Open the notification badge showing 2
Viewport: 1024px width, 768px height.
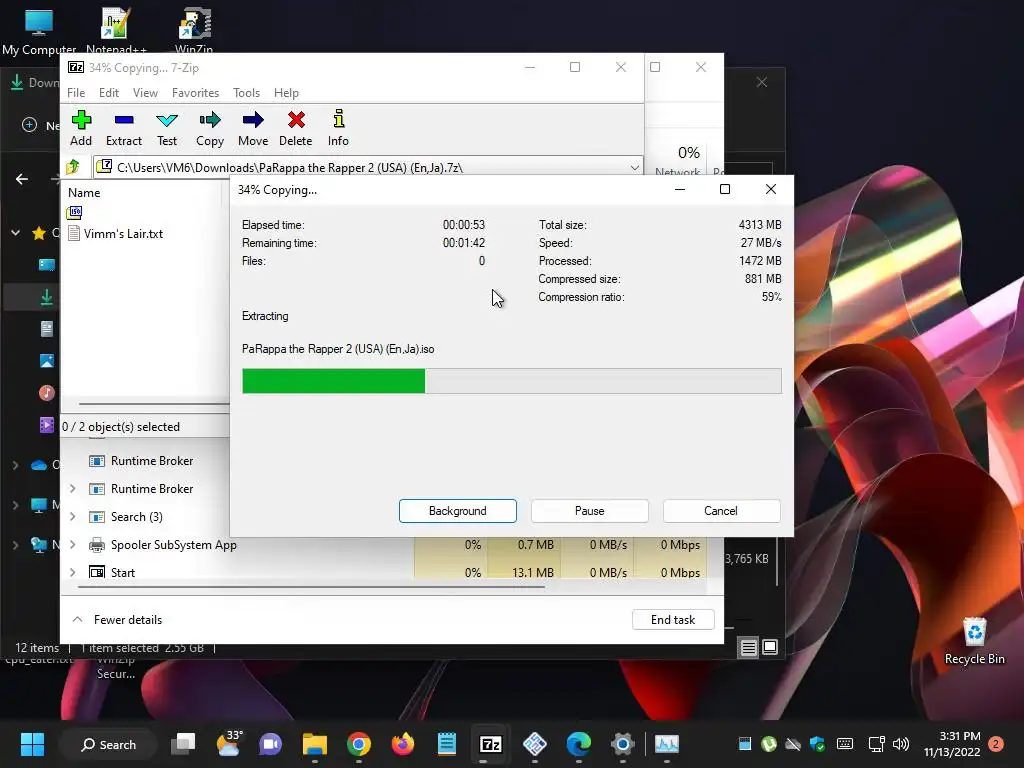point(996,744)
